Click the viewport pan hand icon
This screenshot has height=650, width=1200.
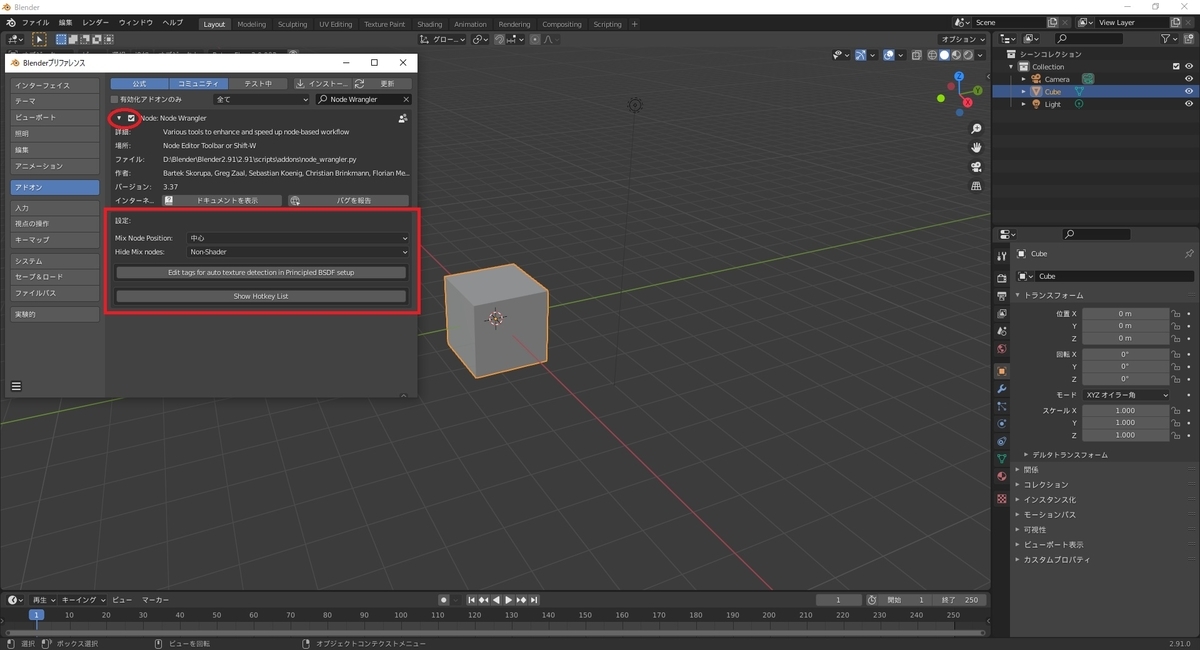pyautogui.click(x=976, y=147)
